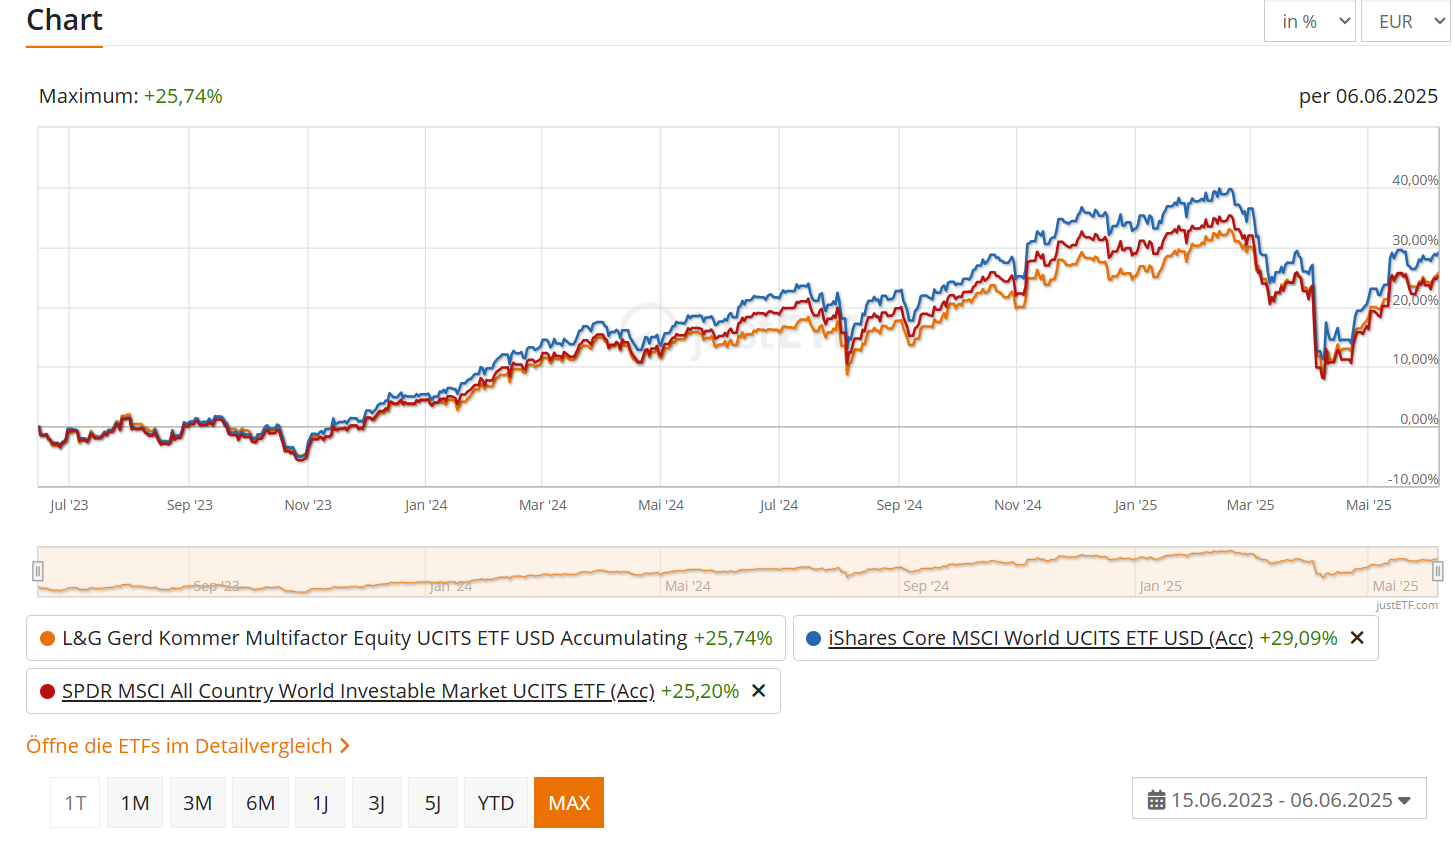Open the EUR currency dropdown

(1405, 22)
